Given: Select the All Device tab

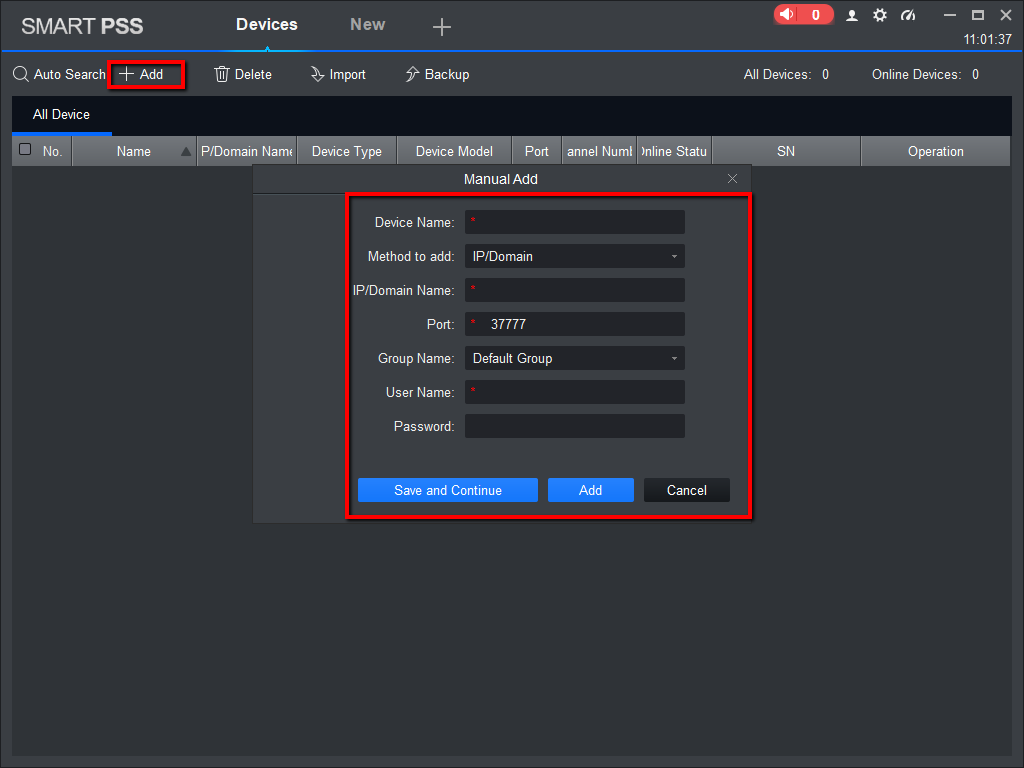Looking at the screenshot, I should tap(61, 114).
